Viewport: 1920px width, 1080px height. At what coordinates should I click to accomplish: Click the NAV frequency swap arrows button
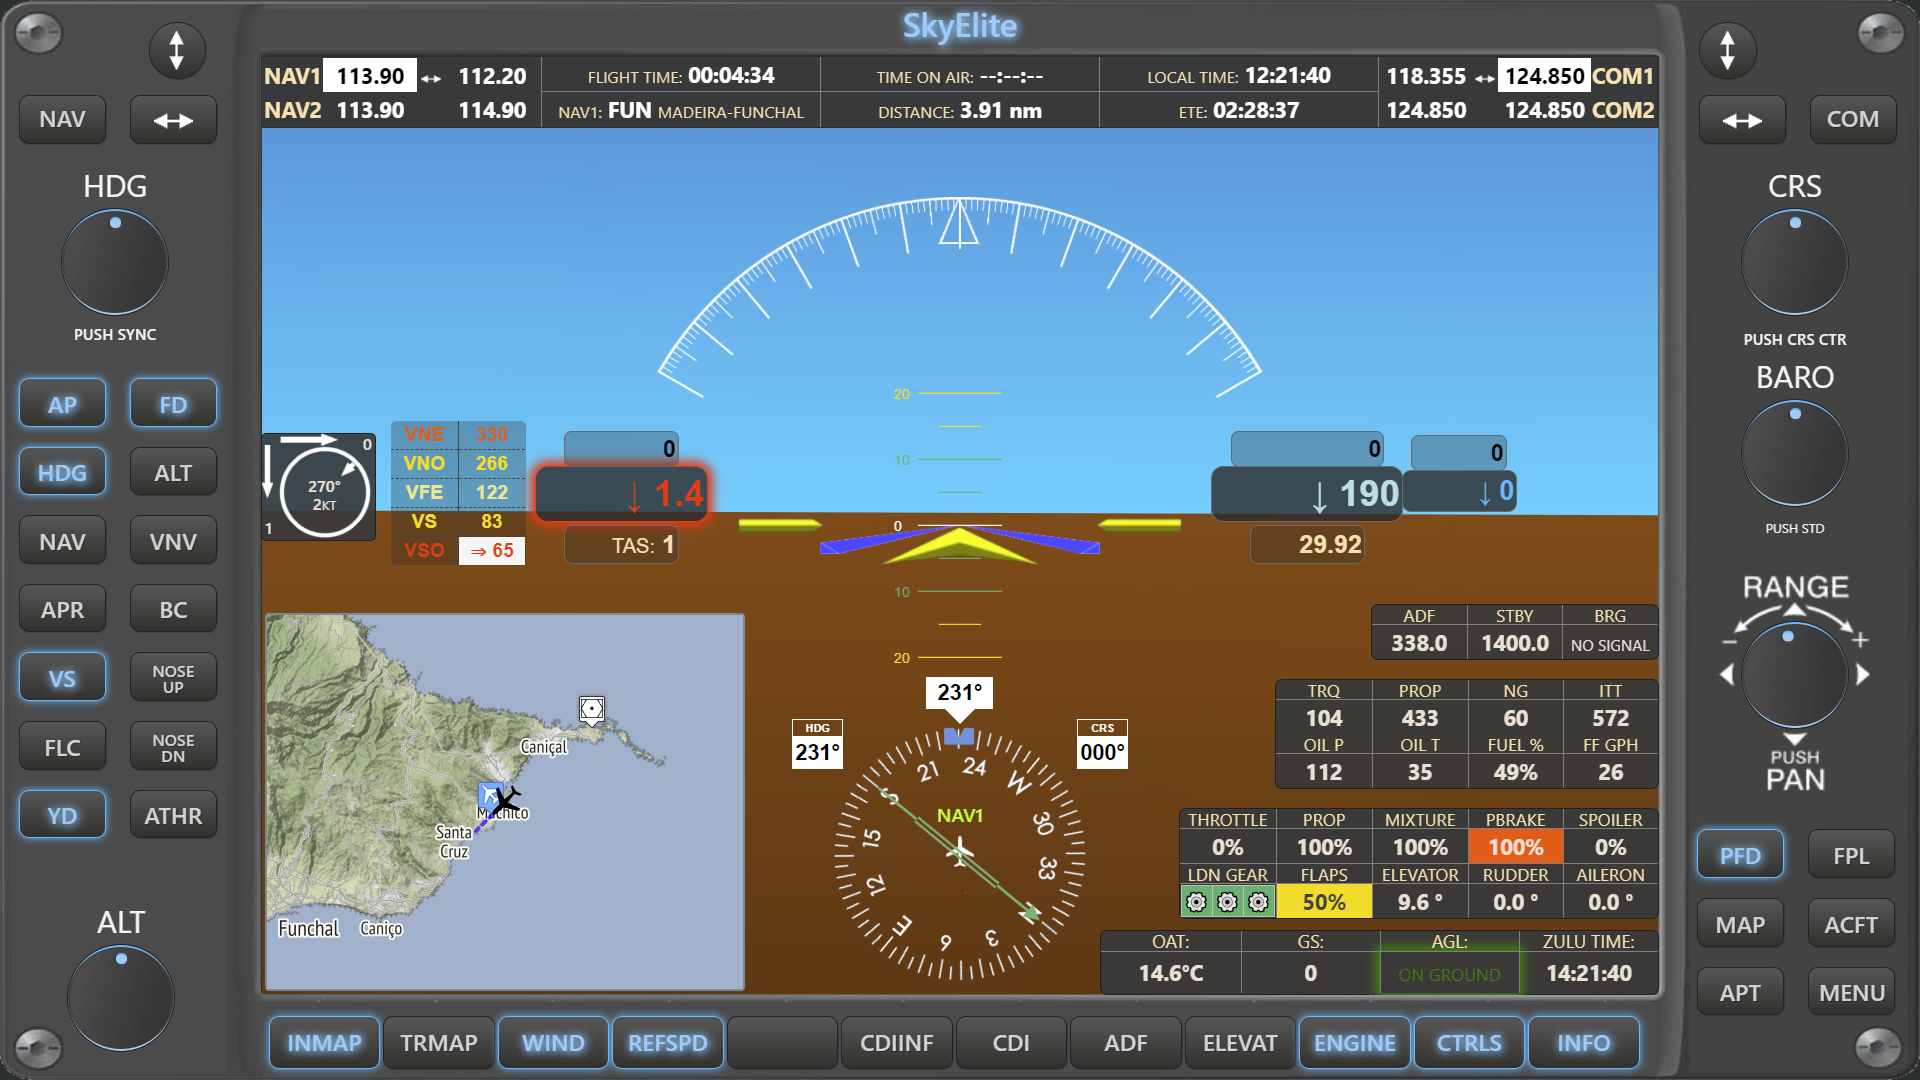173,120
